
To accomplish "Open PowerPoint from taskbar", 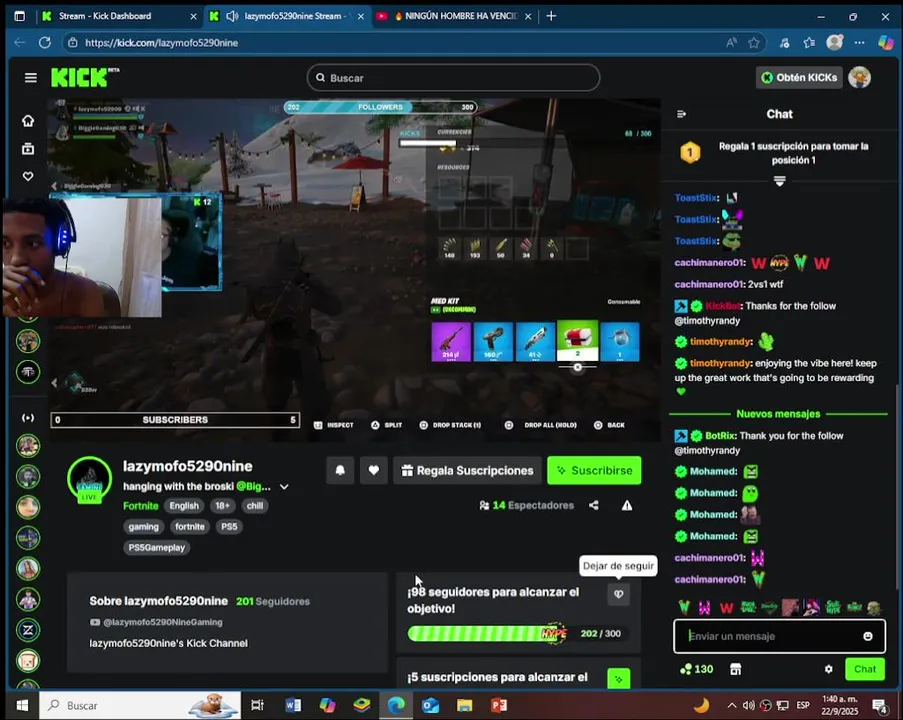I will tap(499, 705).
